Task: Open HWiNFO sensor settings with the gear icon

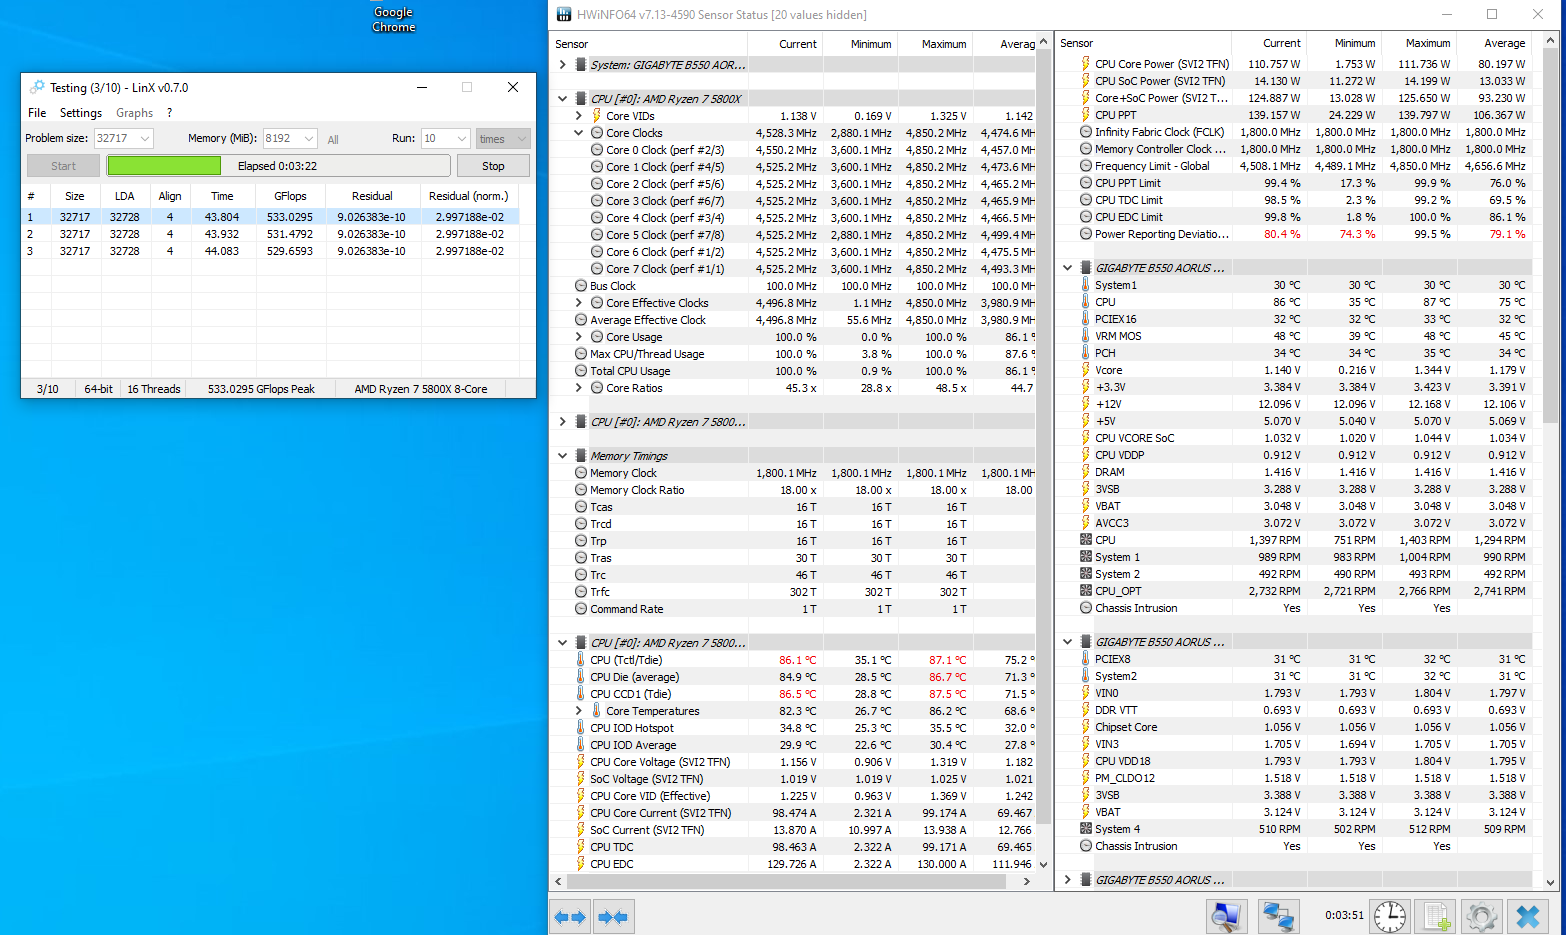Action: (x=1482, y=916)
